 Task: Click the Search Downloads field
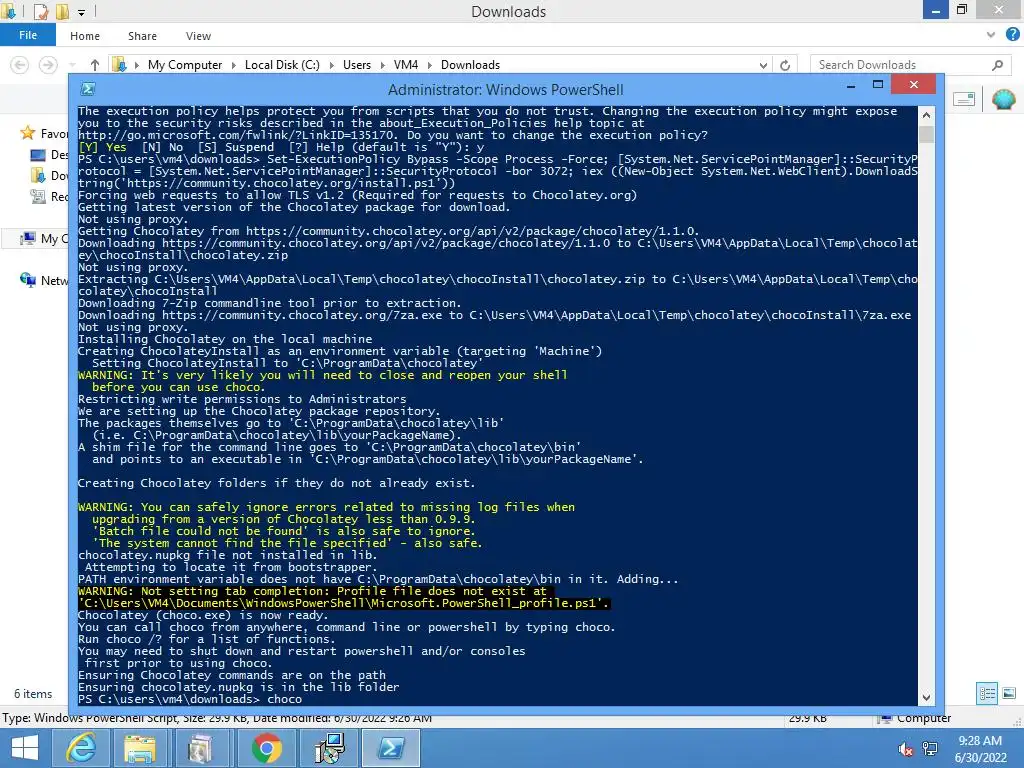pyautogui.click(x=901, y=65)
